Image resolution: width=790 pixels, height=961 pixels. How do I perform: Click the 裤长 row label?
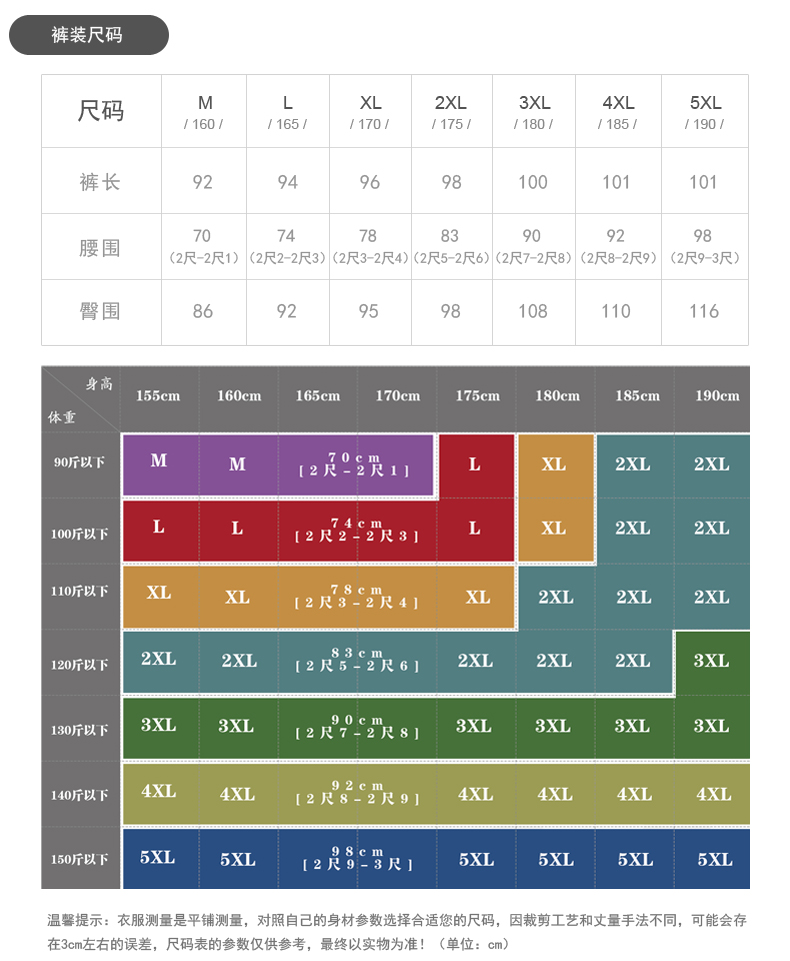(x=101, y=182)
